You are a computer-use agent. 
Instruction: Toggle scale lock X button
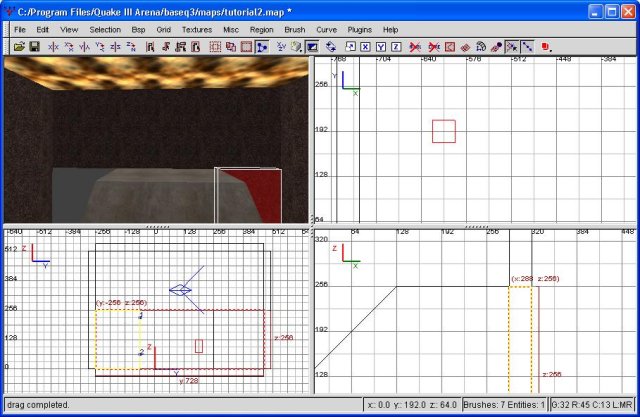coord(365,47)
